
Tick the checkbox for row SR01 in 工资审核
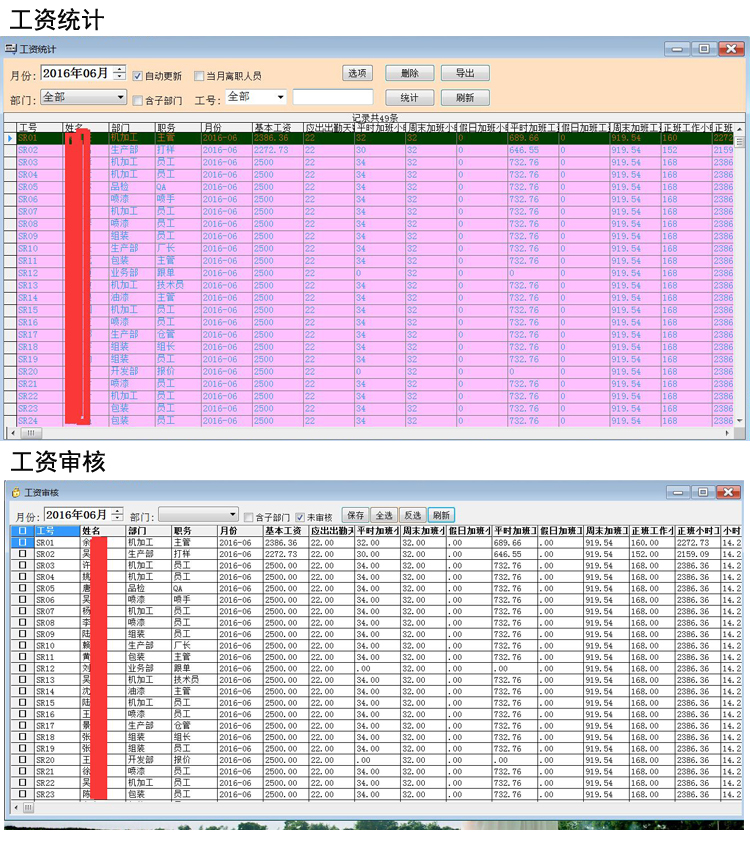tap(23, 542)
